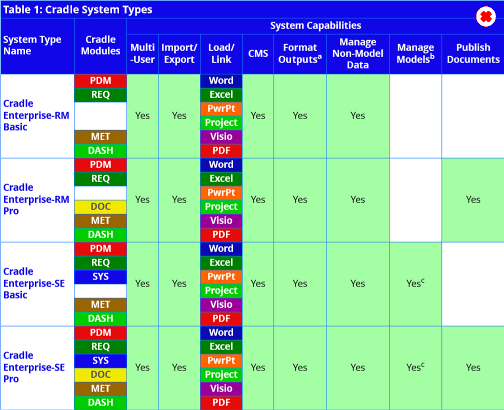Click the DOC module in Enterprise-RM Pro row
This screenshot has width=504, height=410.
pos(100,207)
